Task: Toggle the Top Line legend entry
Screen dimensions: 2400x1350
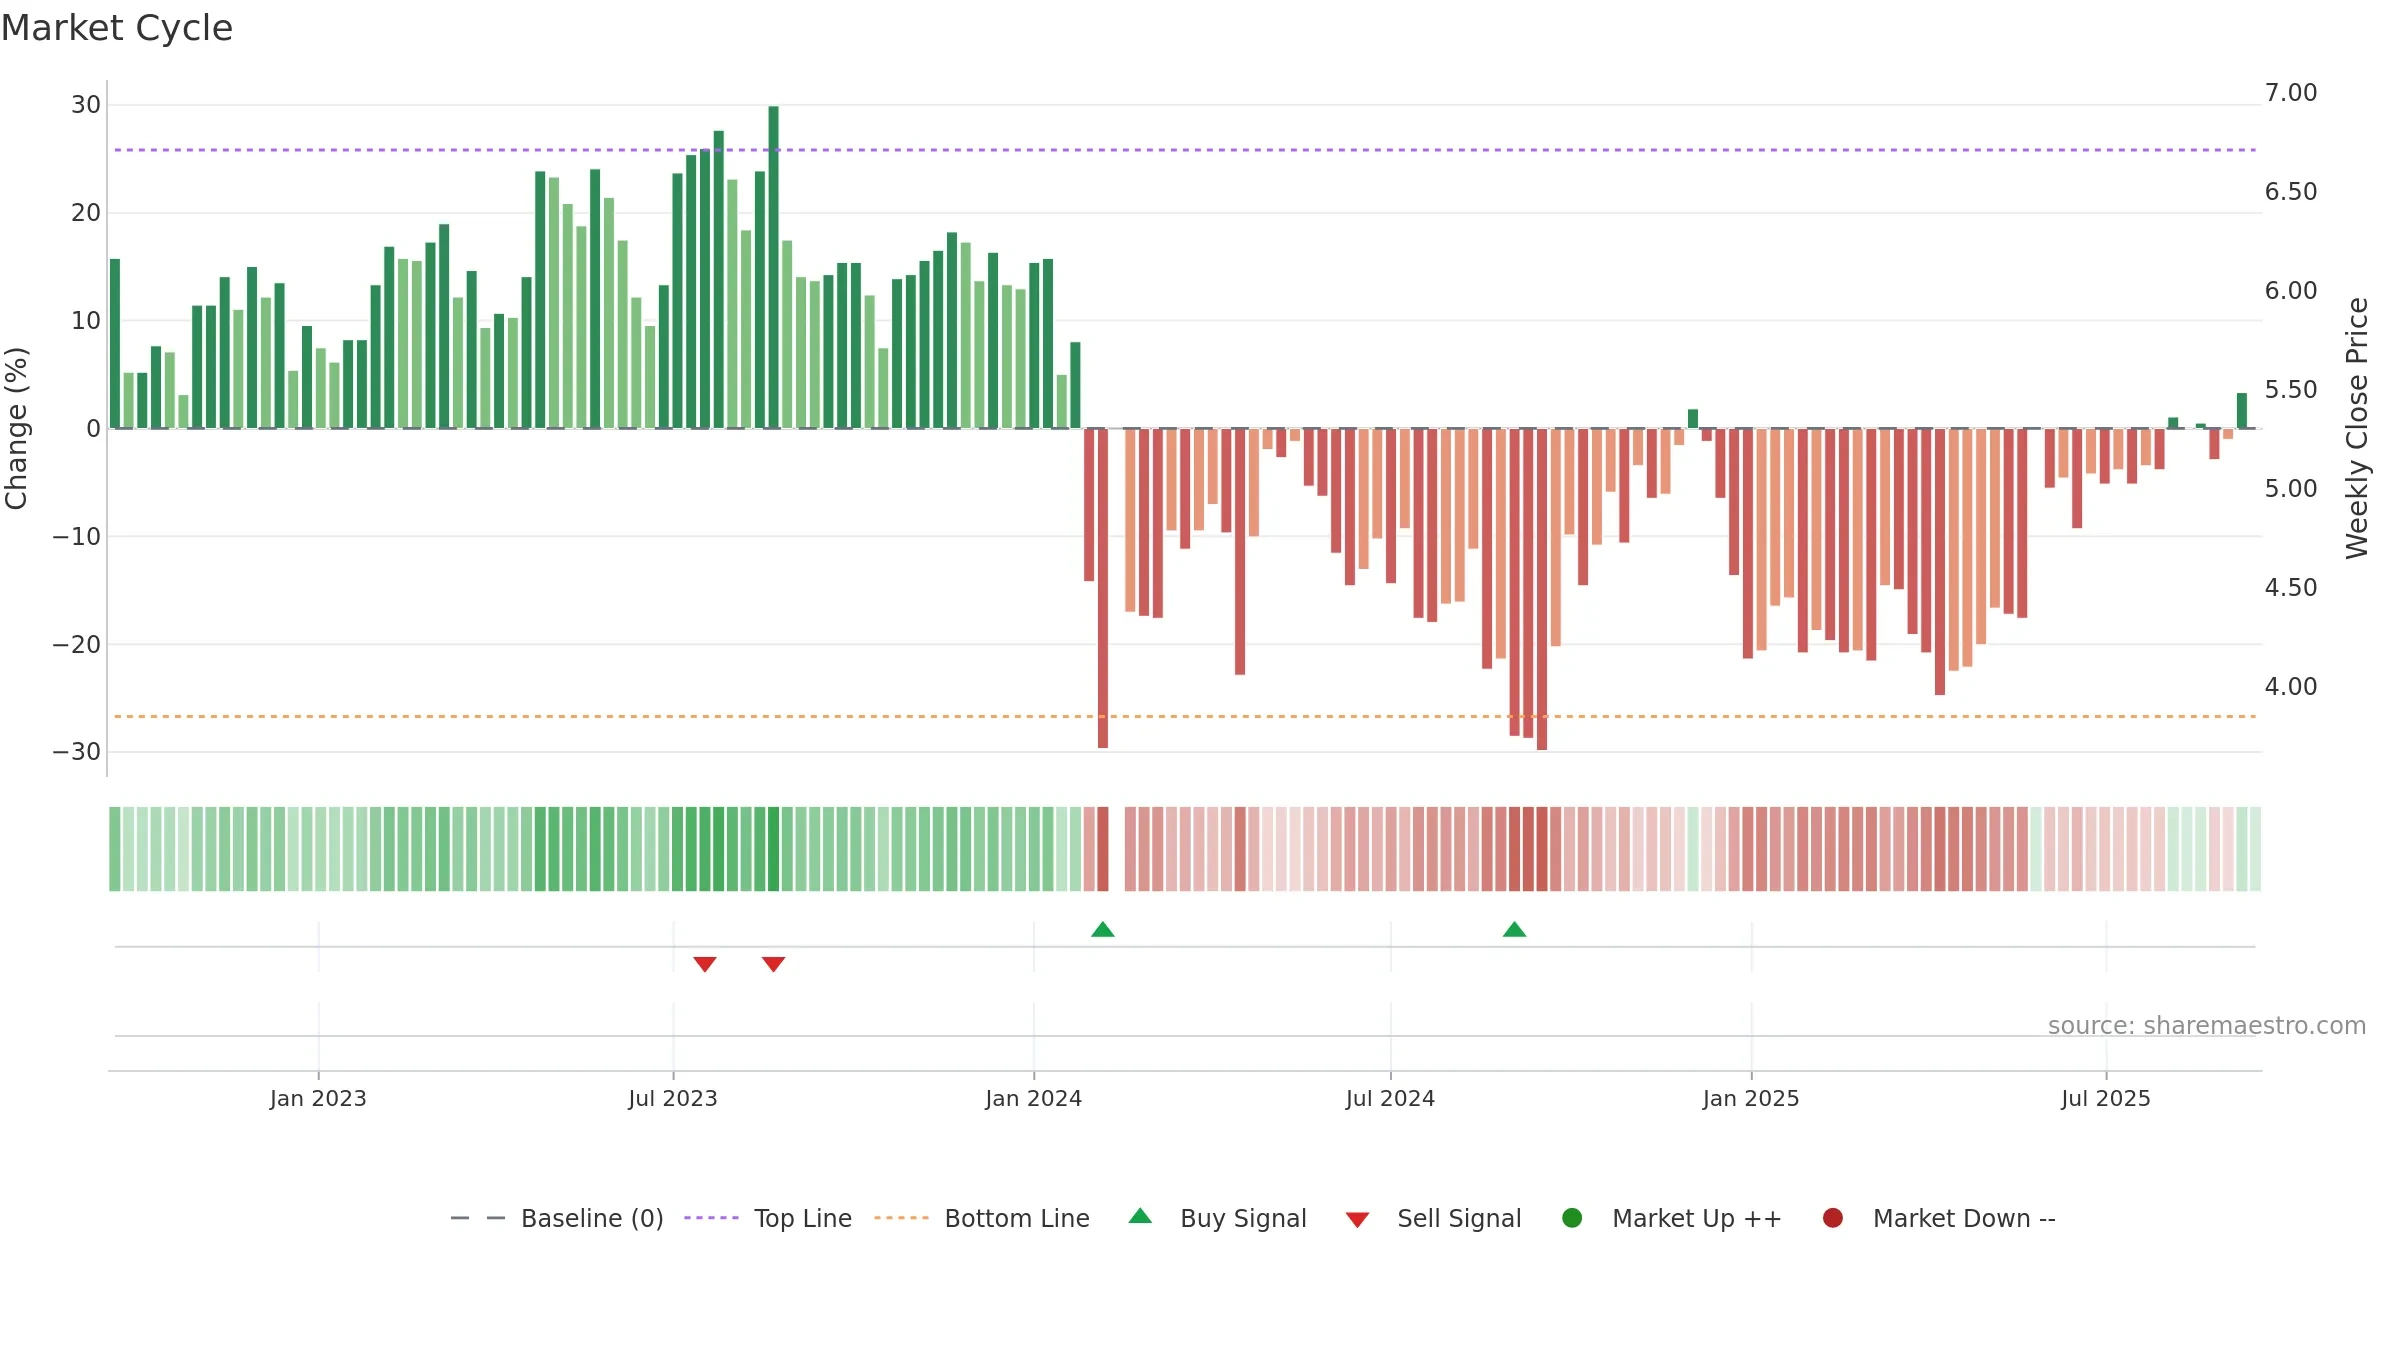Action: click(x=768, y=1218)
